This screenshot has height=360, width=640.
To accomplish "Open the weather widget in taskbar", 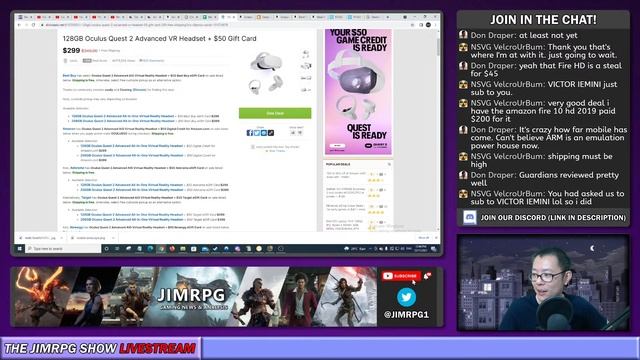I will 355,249.
